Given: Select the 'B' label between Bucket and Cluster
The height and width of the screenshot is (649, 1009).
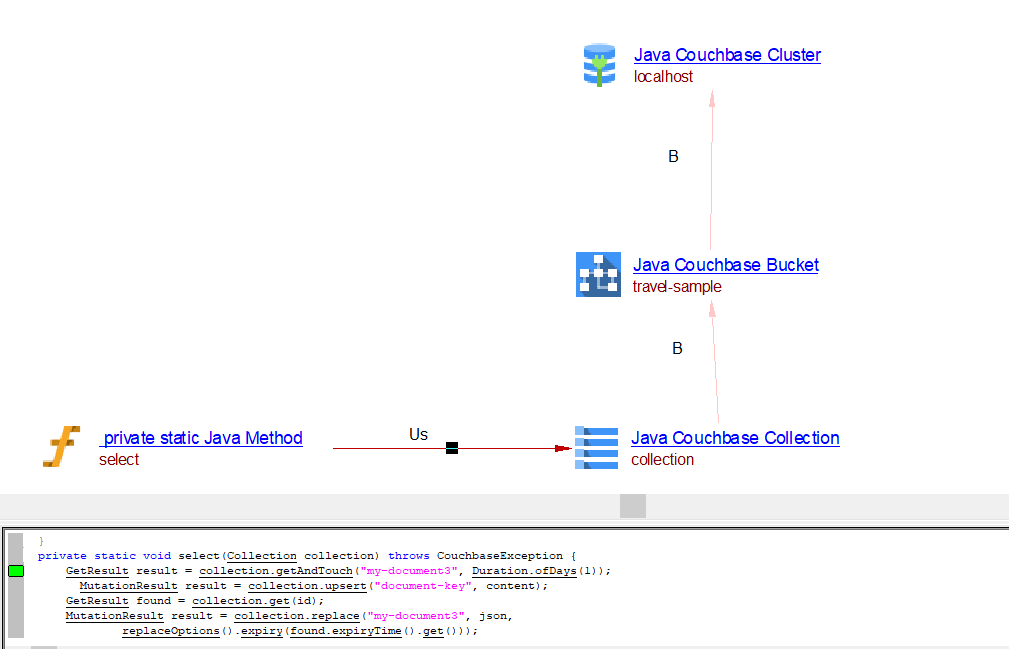Looking at the screenshot, I should [x=673, y=157].
